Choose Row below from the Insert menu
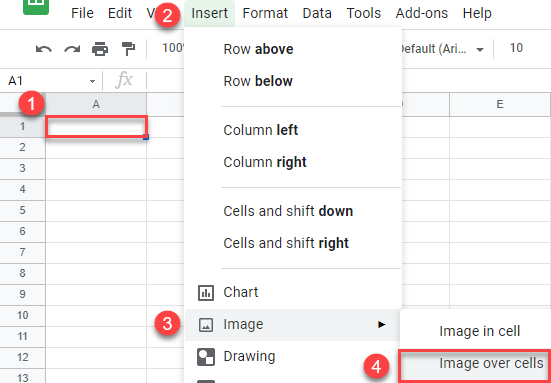The image size is (551, 383). (x=292, y=81)
